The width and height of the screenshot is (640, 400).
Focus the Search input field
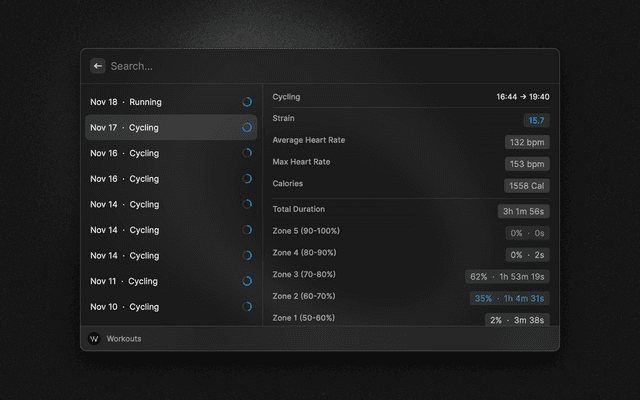pyautogui.click(x=320, y=66)
